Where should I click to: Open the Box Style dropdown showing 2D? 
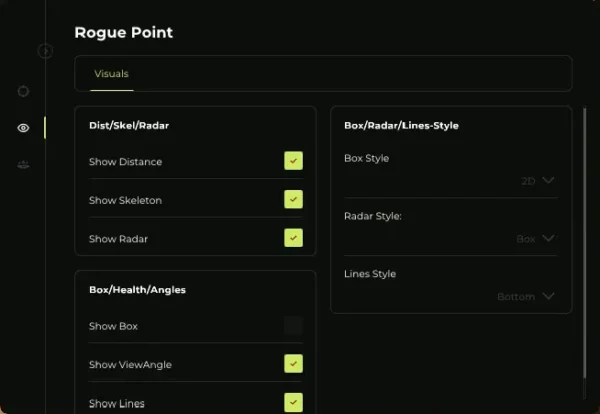tap(538, 181)
